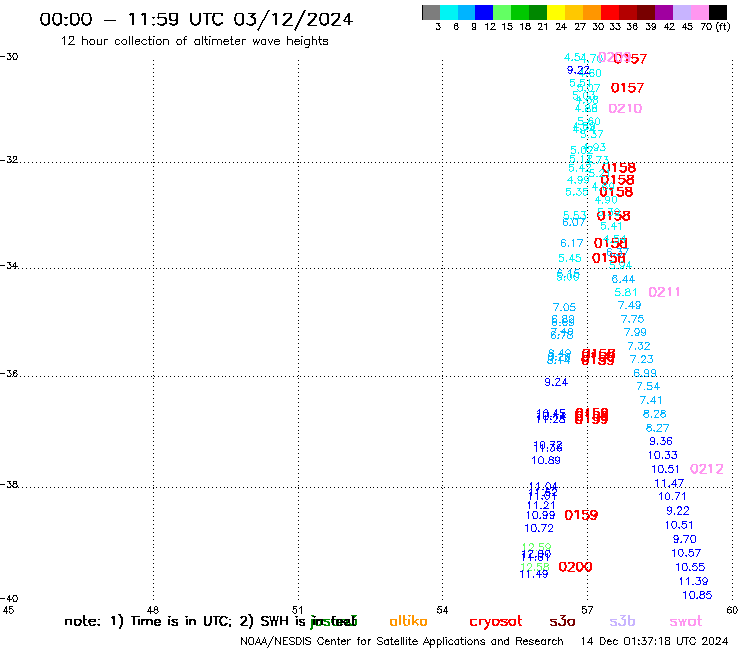Select the wave height reading '5.81'
The image size is (740, 650).
click(626, 292)
